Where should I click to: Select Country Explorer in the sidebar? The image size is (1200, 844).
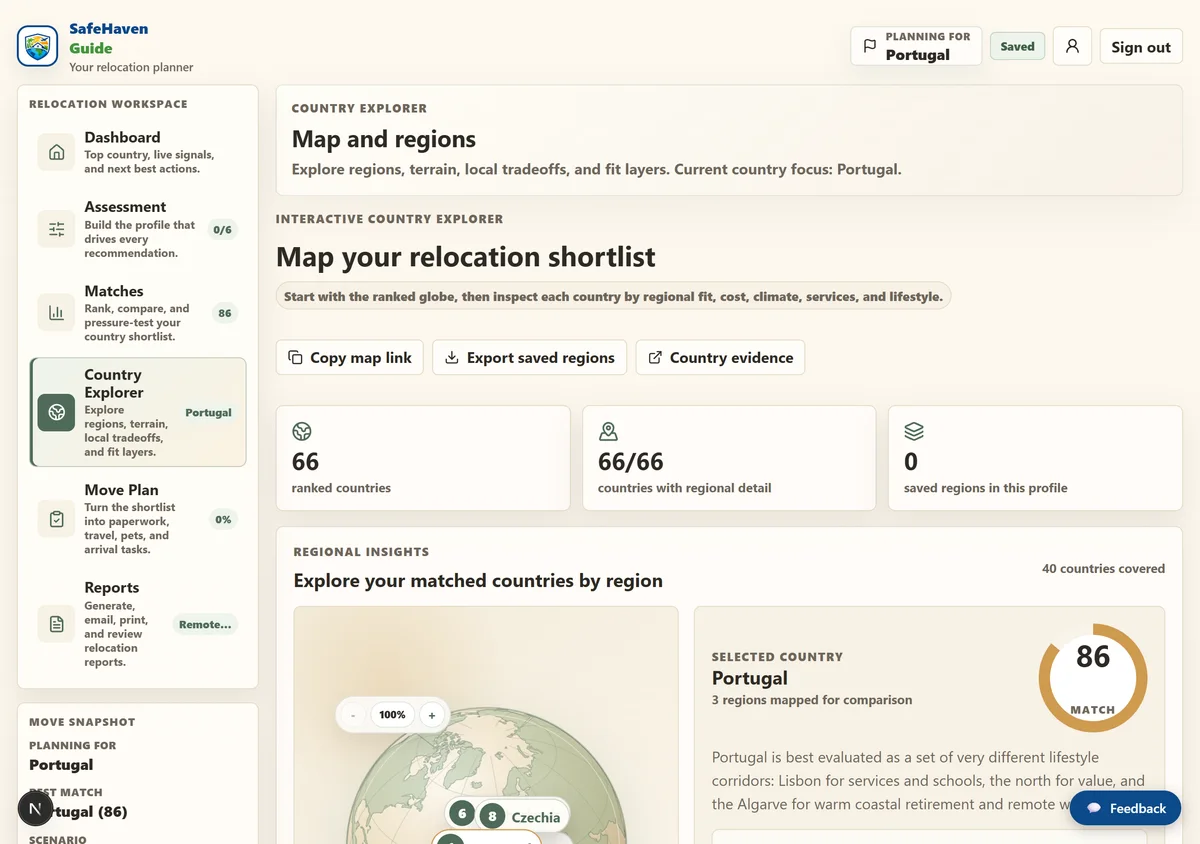[138, 412]
